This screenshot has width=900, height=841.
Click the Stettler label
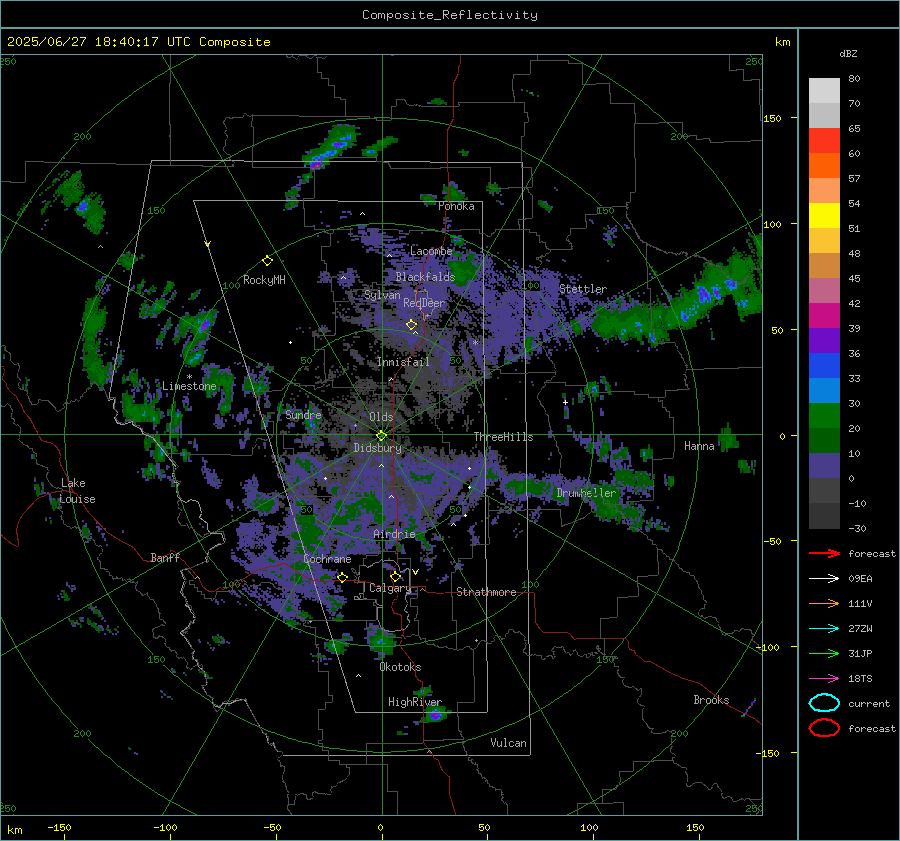pyautogui.click(x=583, y=289)
